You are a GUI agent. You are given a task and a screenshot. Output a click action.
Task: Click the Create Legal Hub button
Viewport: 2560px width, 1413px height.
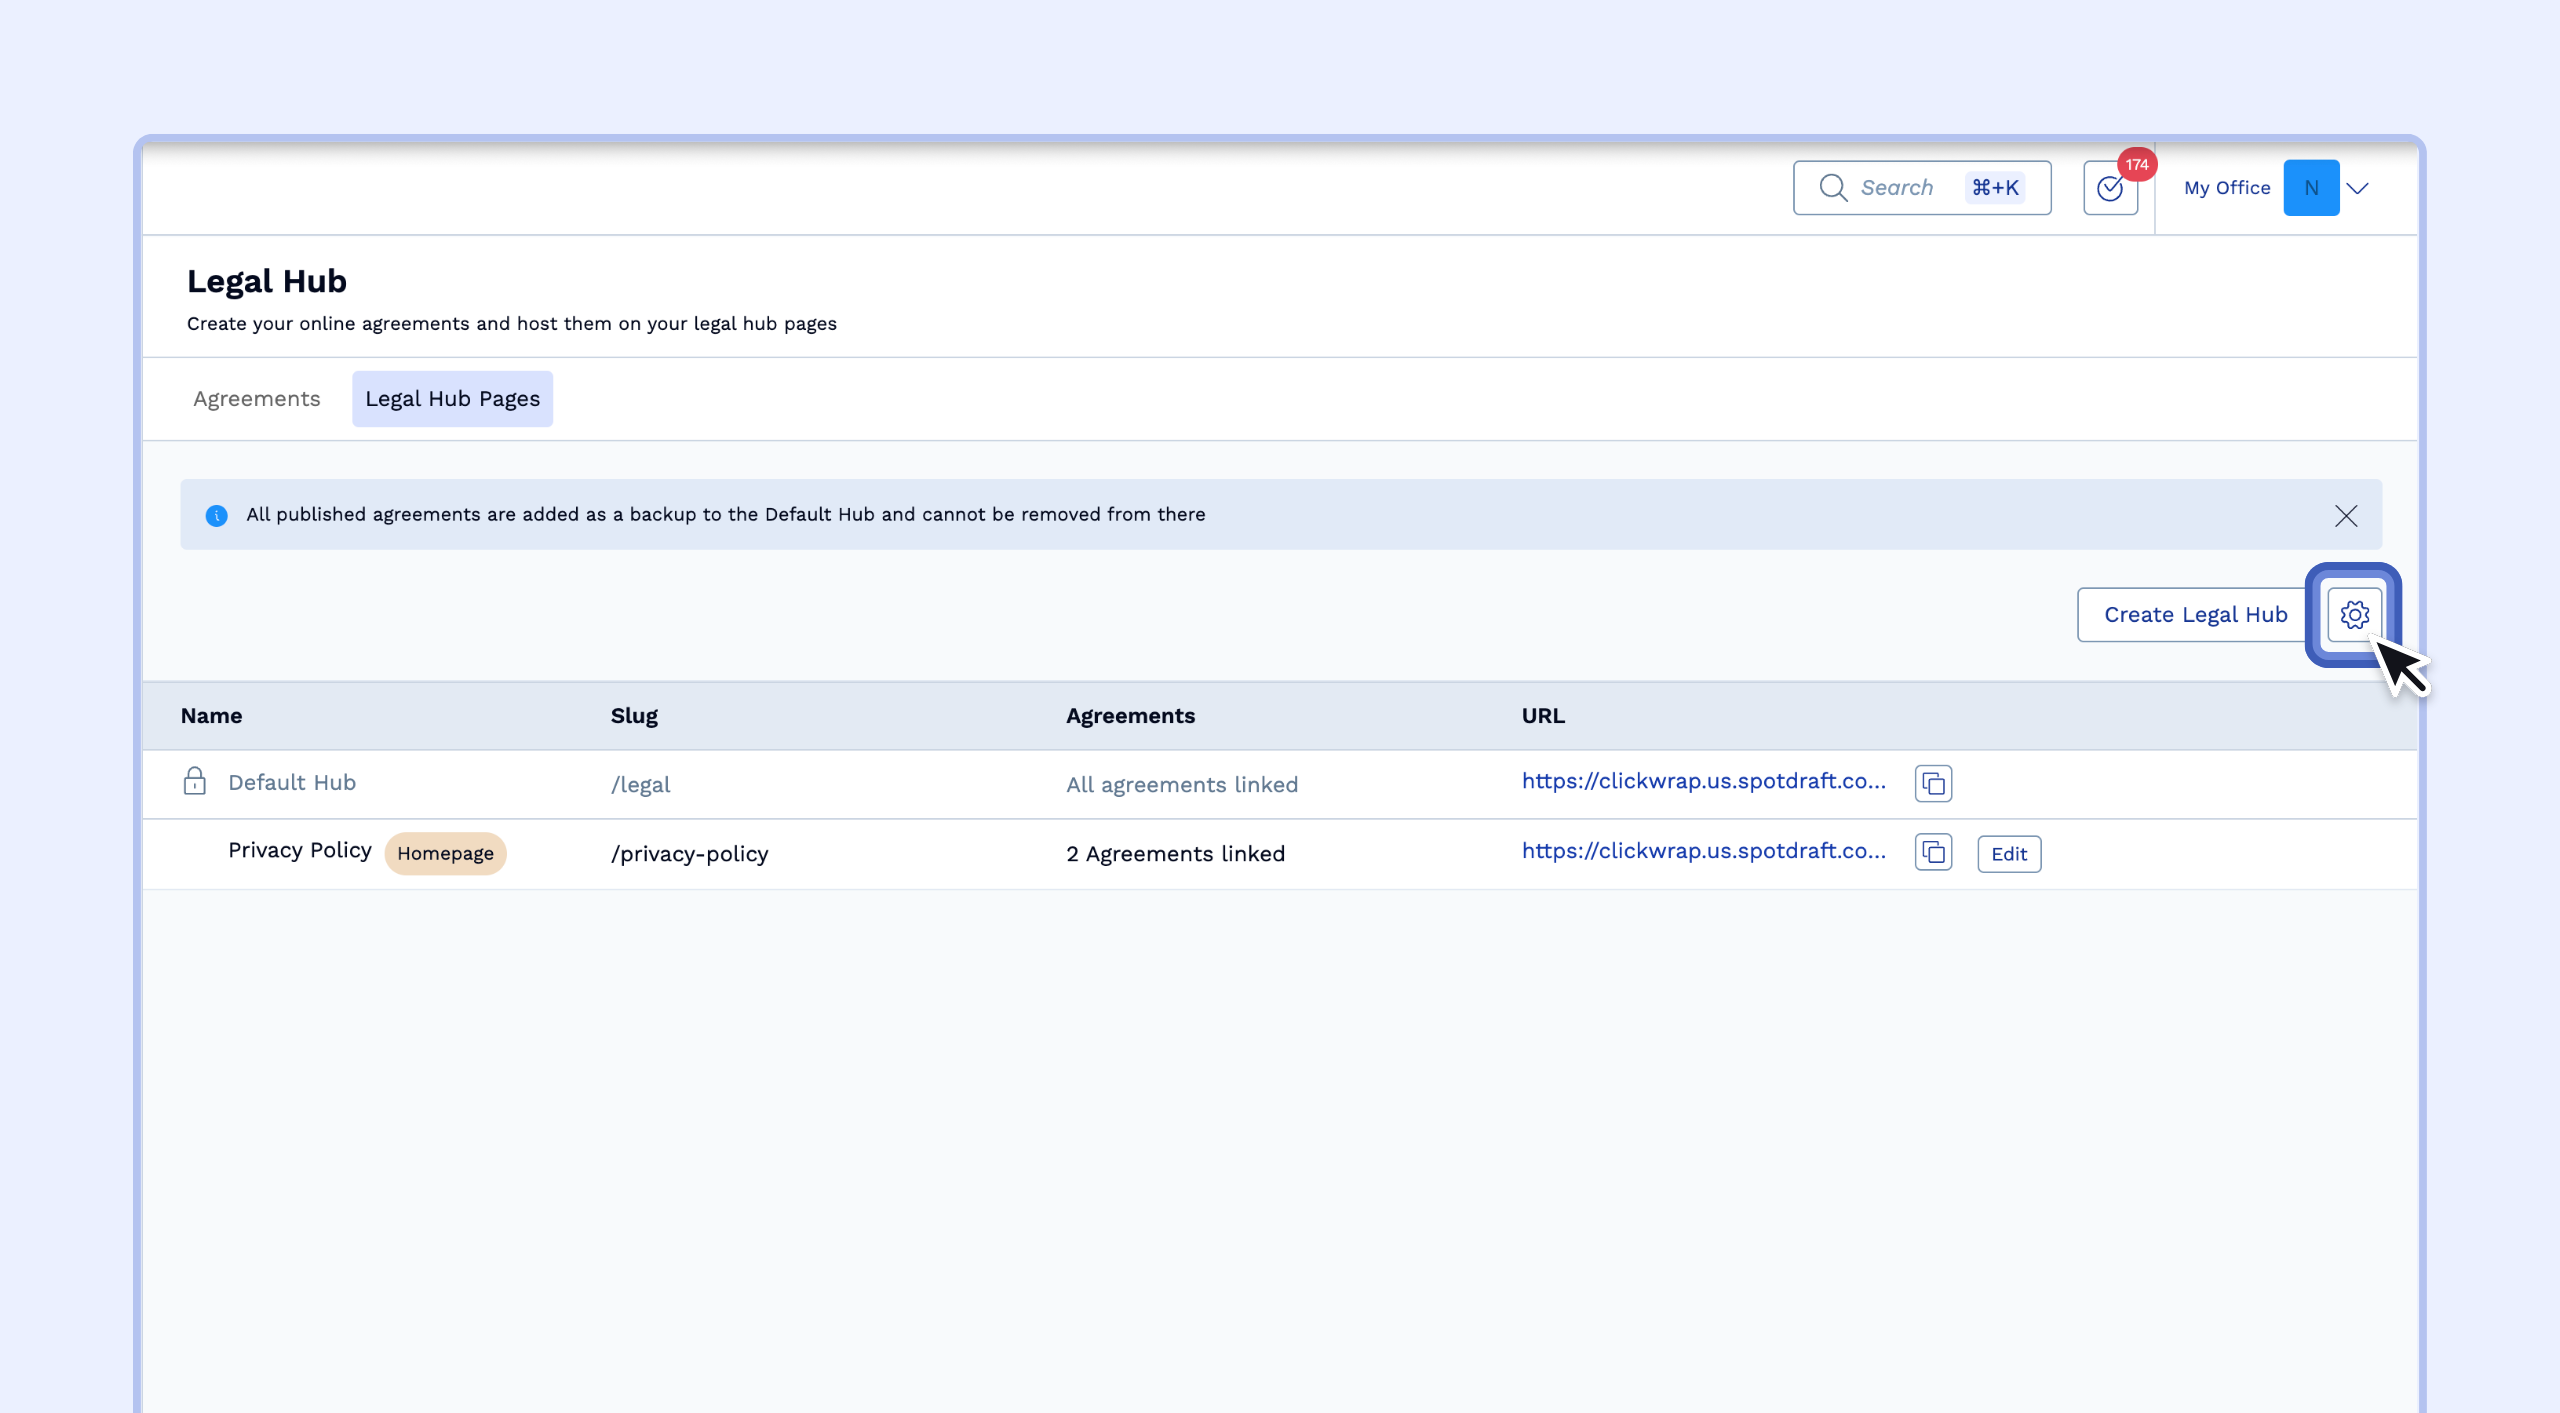pos(2195,614)
